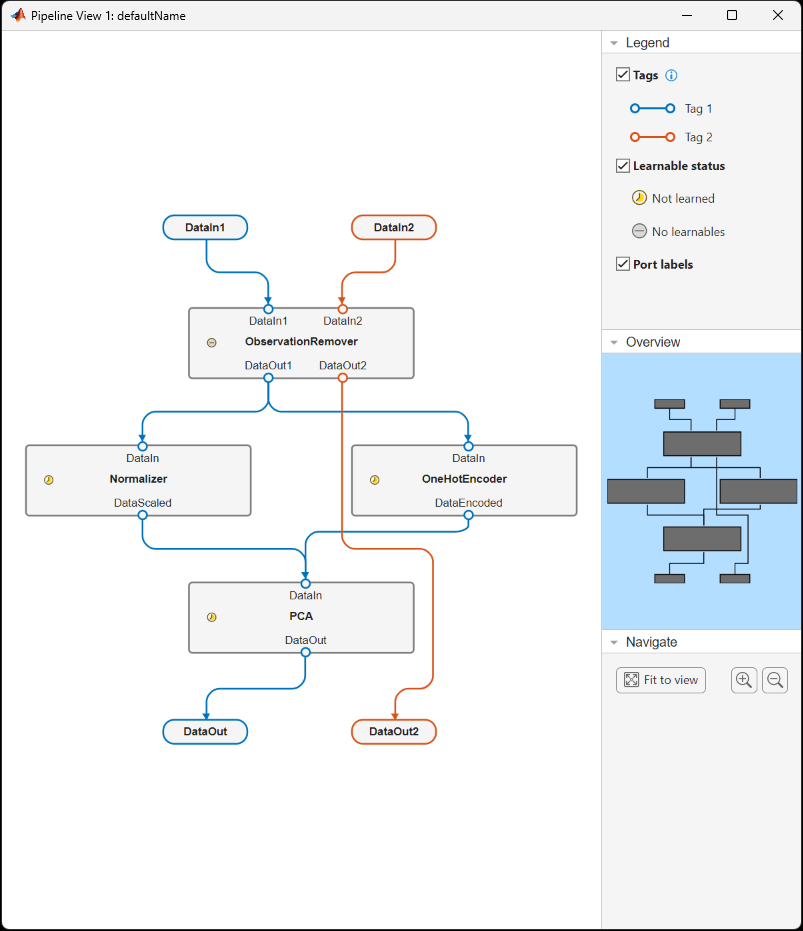Collapse the Navigate section
This screenshot has height=931, width=803.
click(x=613, y=642)
